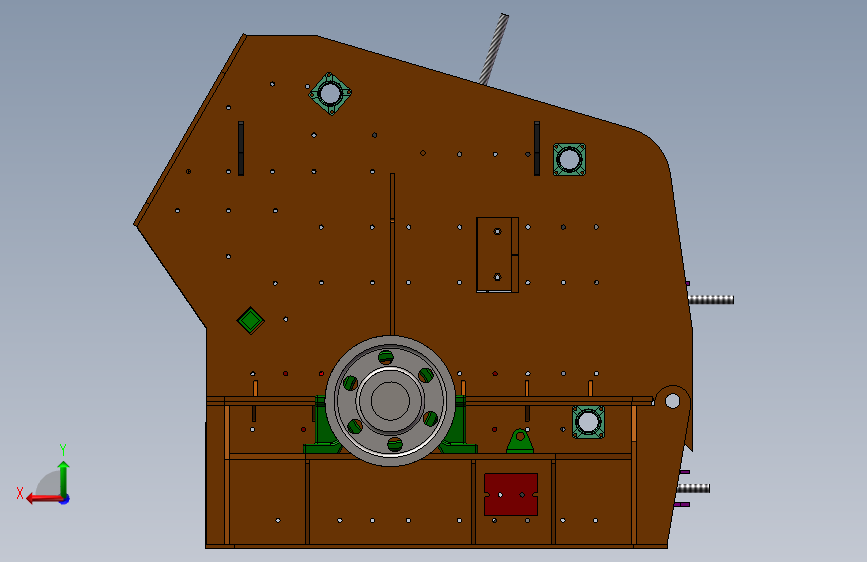
Task: Select the upper horizontal threaded rod on the right
Action: tap(711, 299)
